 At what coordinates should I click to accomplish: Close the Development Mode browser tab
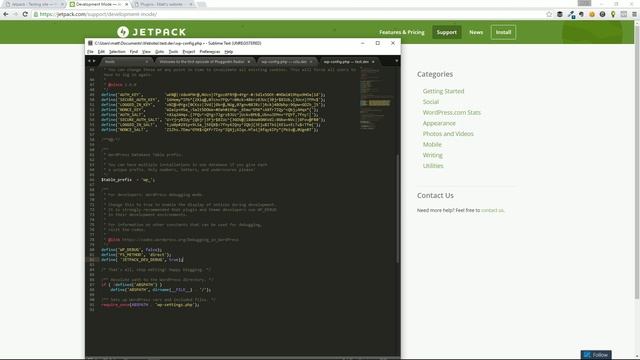pyautogui.click(x=126, y=4)
